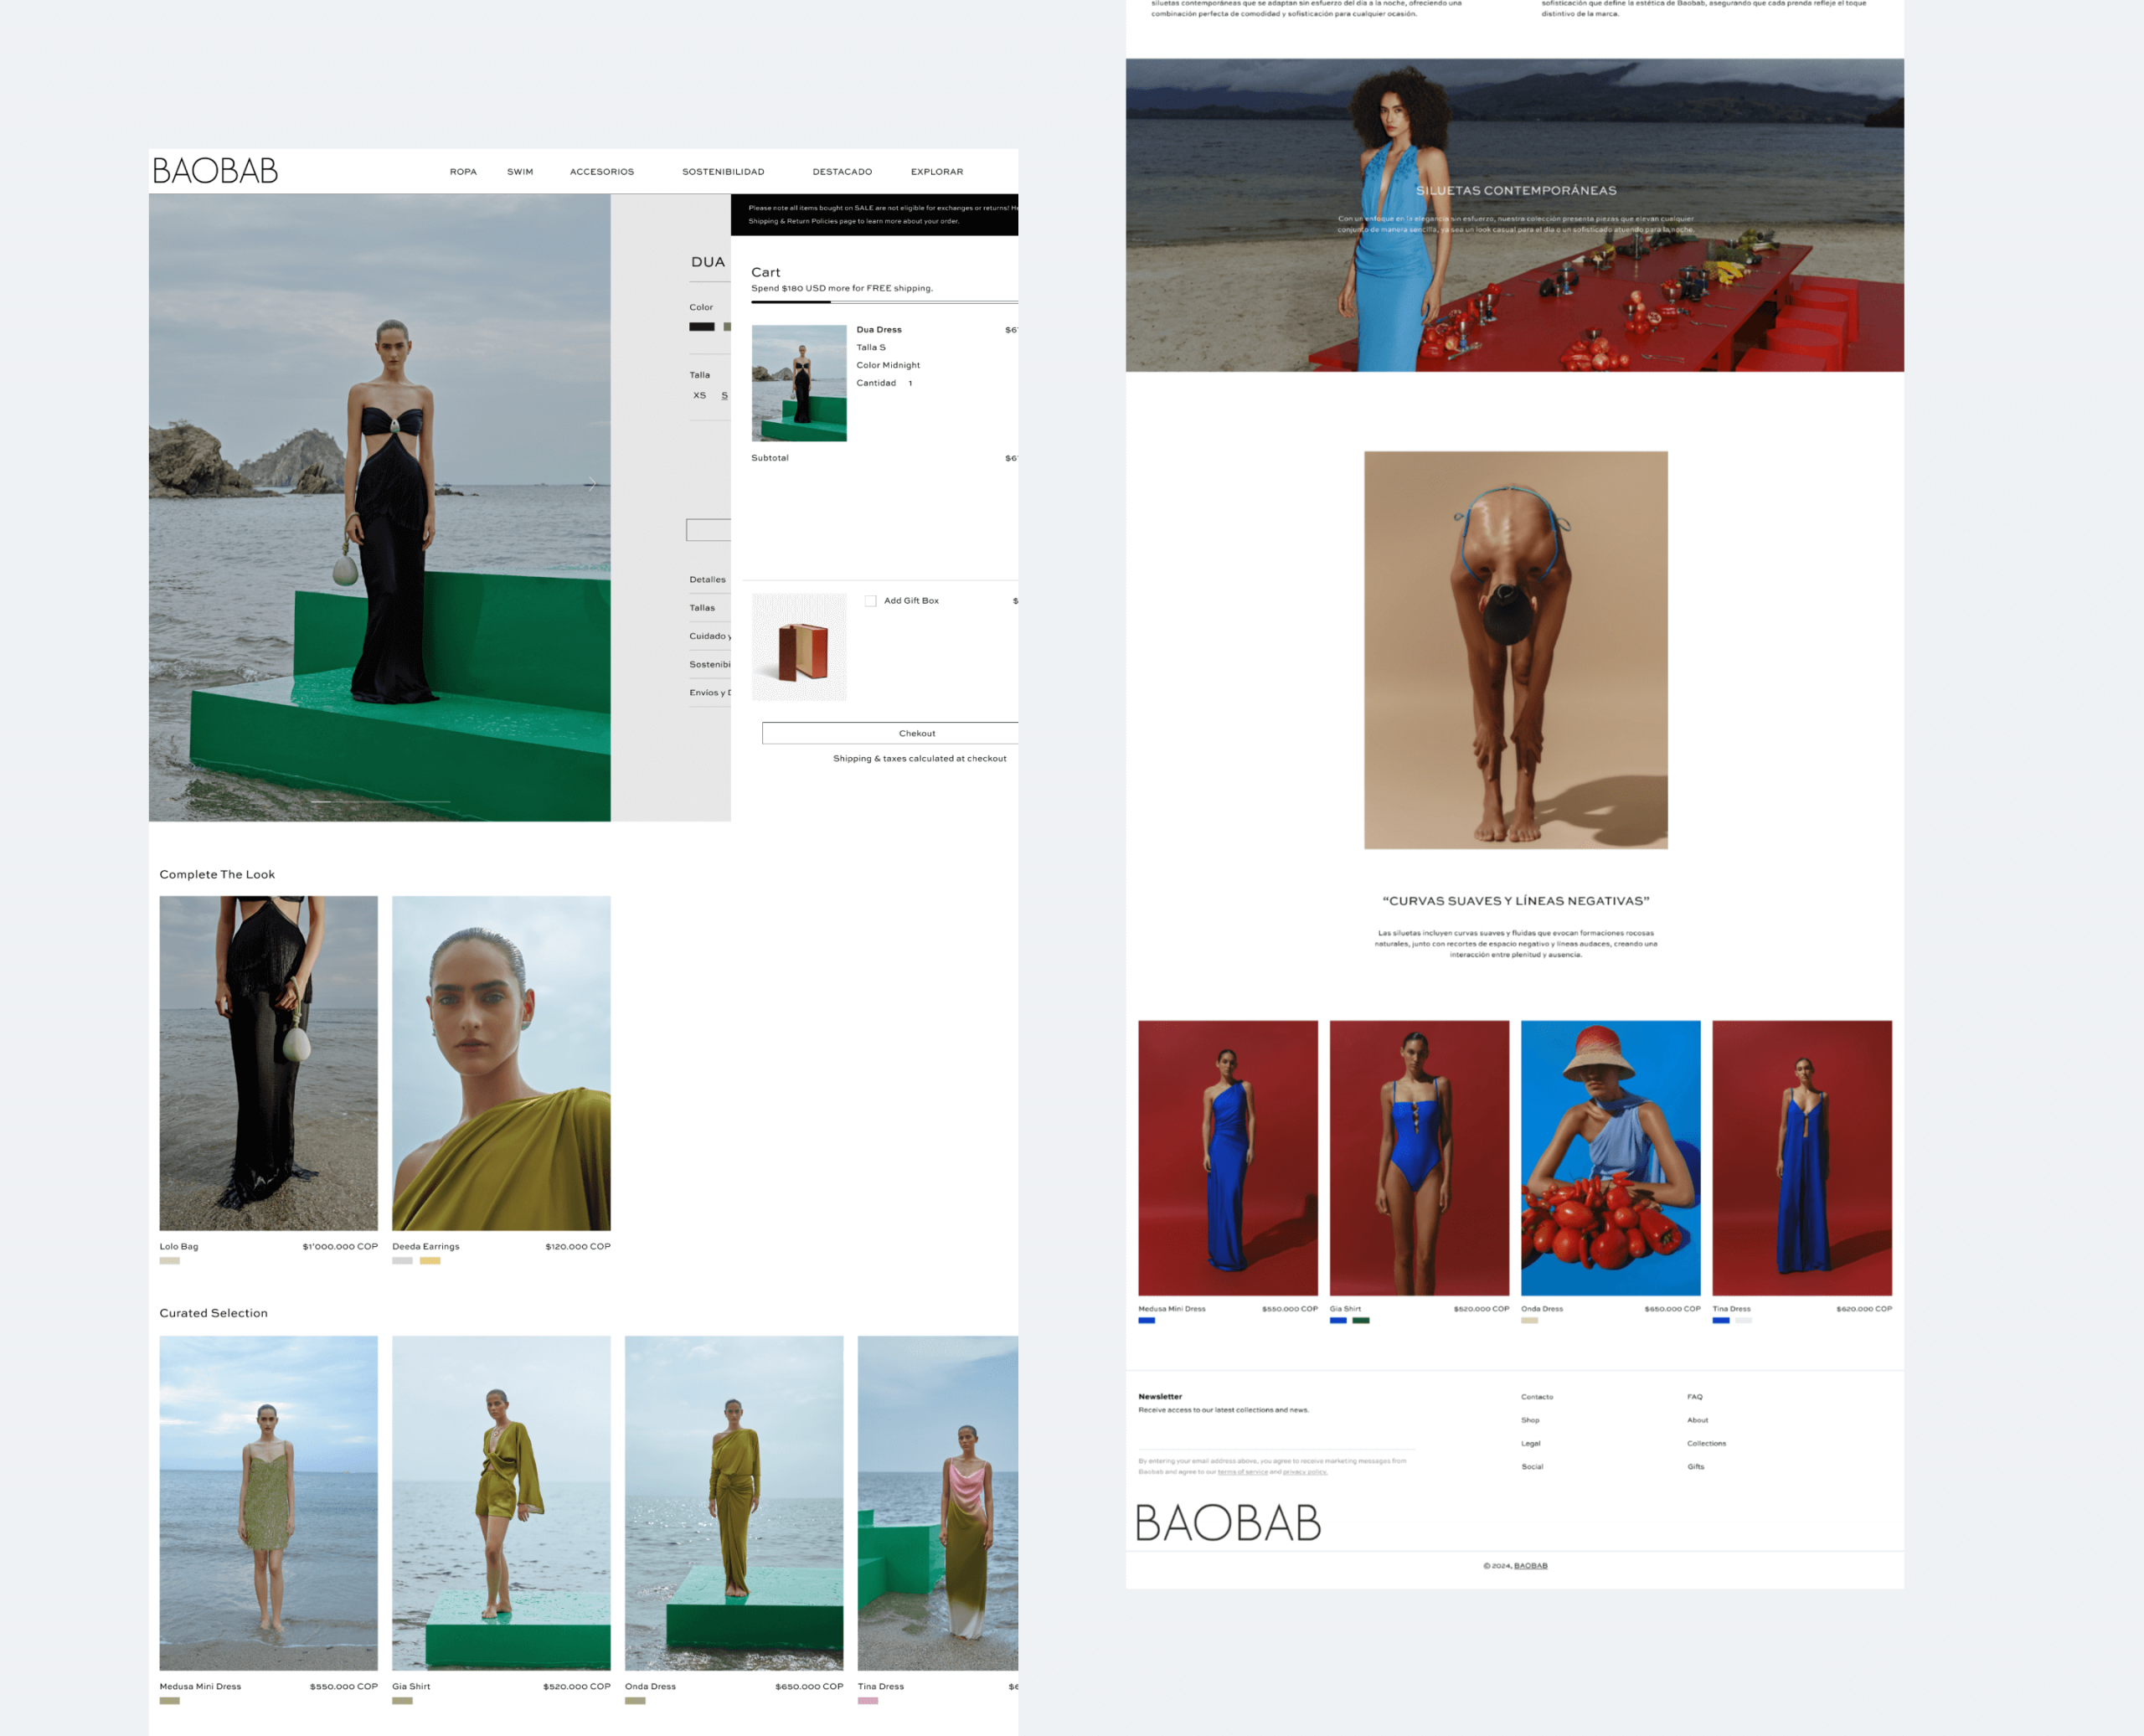
Task: Expand the Tallas accordion row
Action: coord(702,608)
